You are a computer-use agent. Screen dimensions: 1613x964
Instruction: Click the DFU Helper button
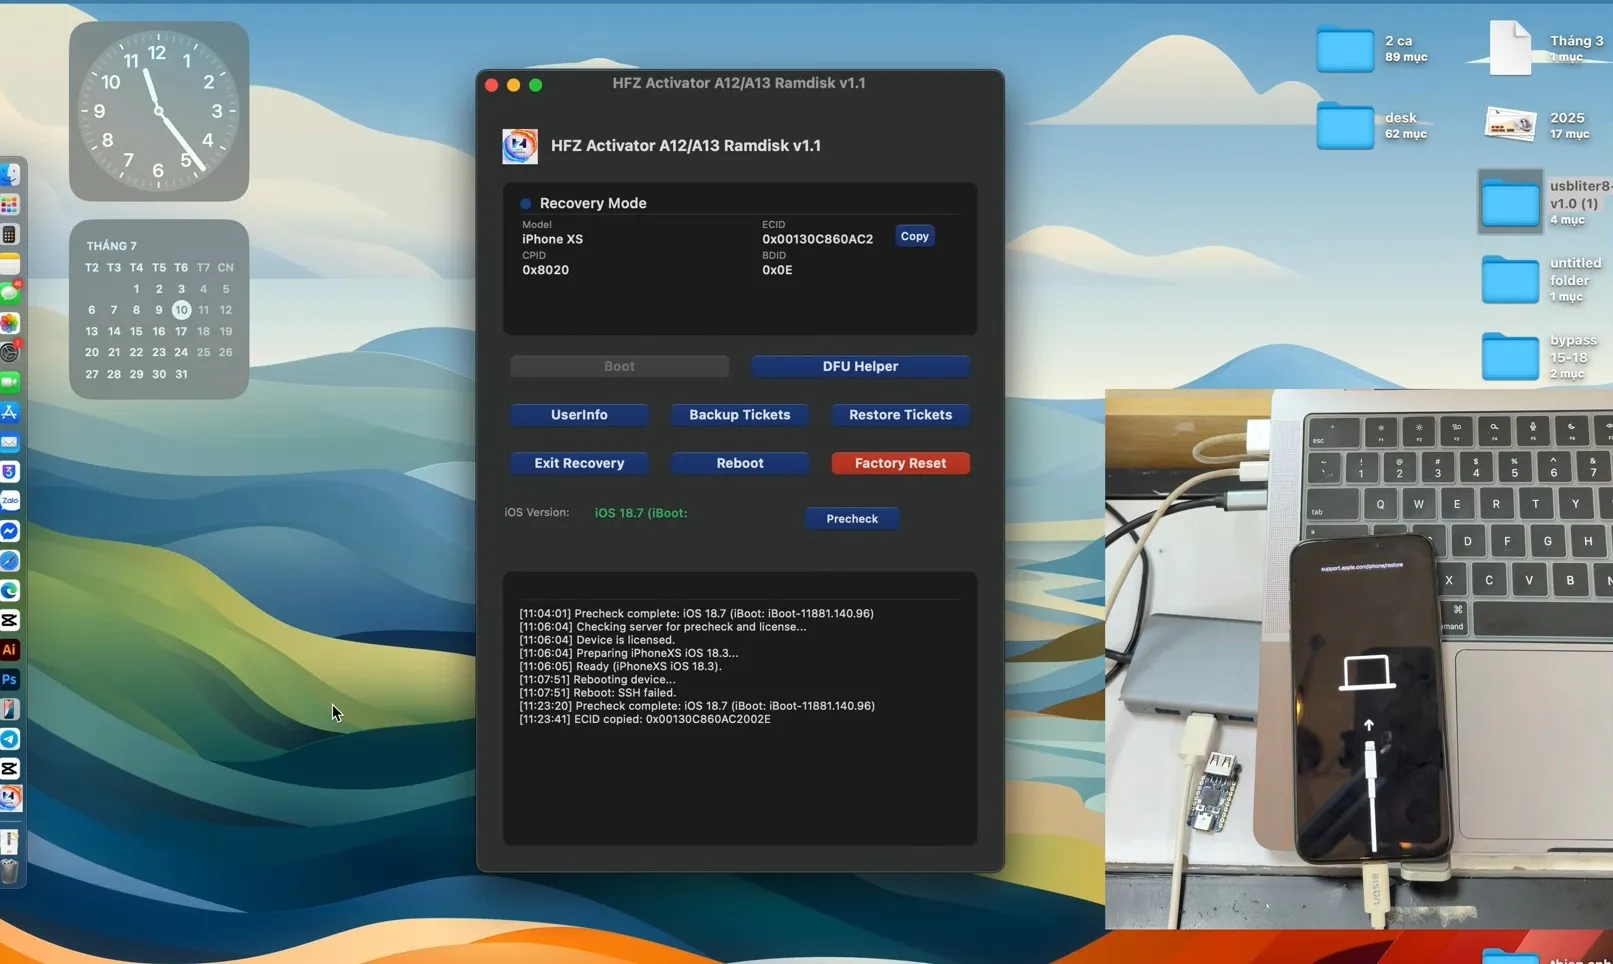coord(860,366)
